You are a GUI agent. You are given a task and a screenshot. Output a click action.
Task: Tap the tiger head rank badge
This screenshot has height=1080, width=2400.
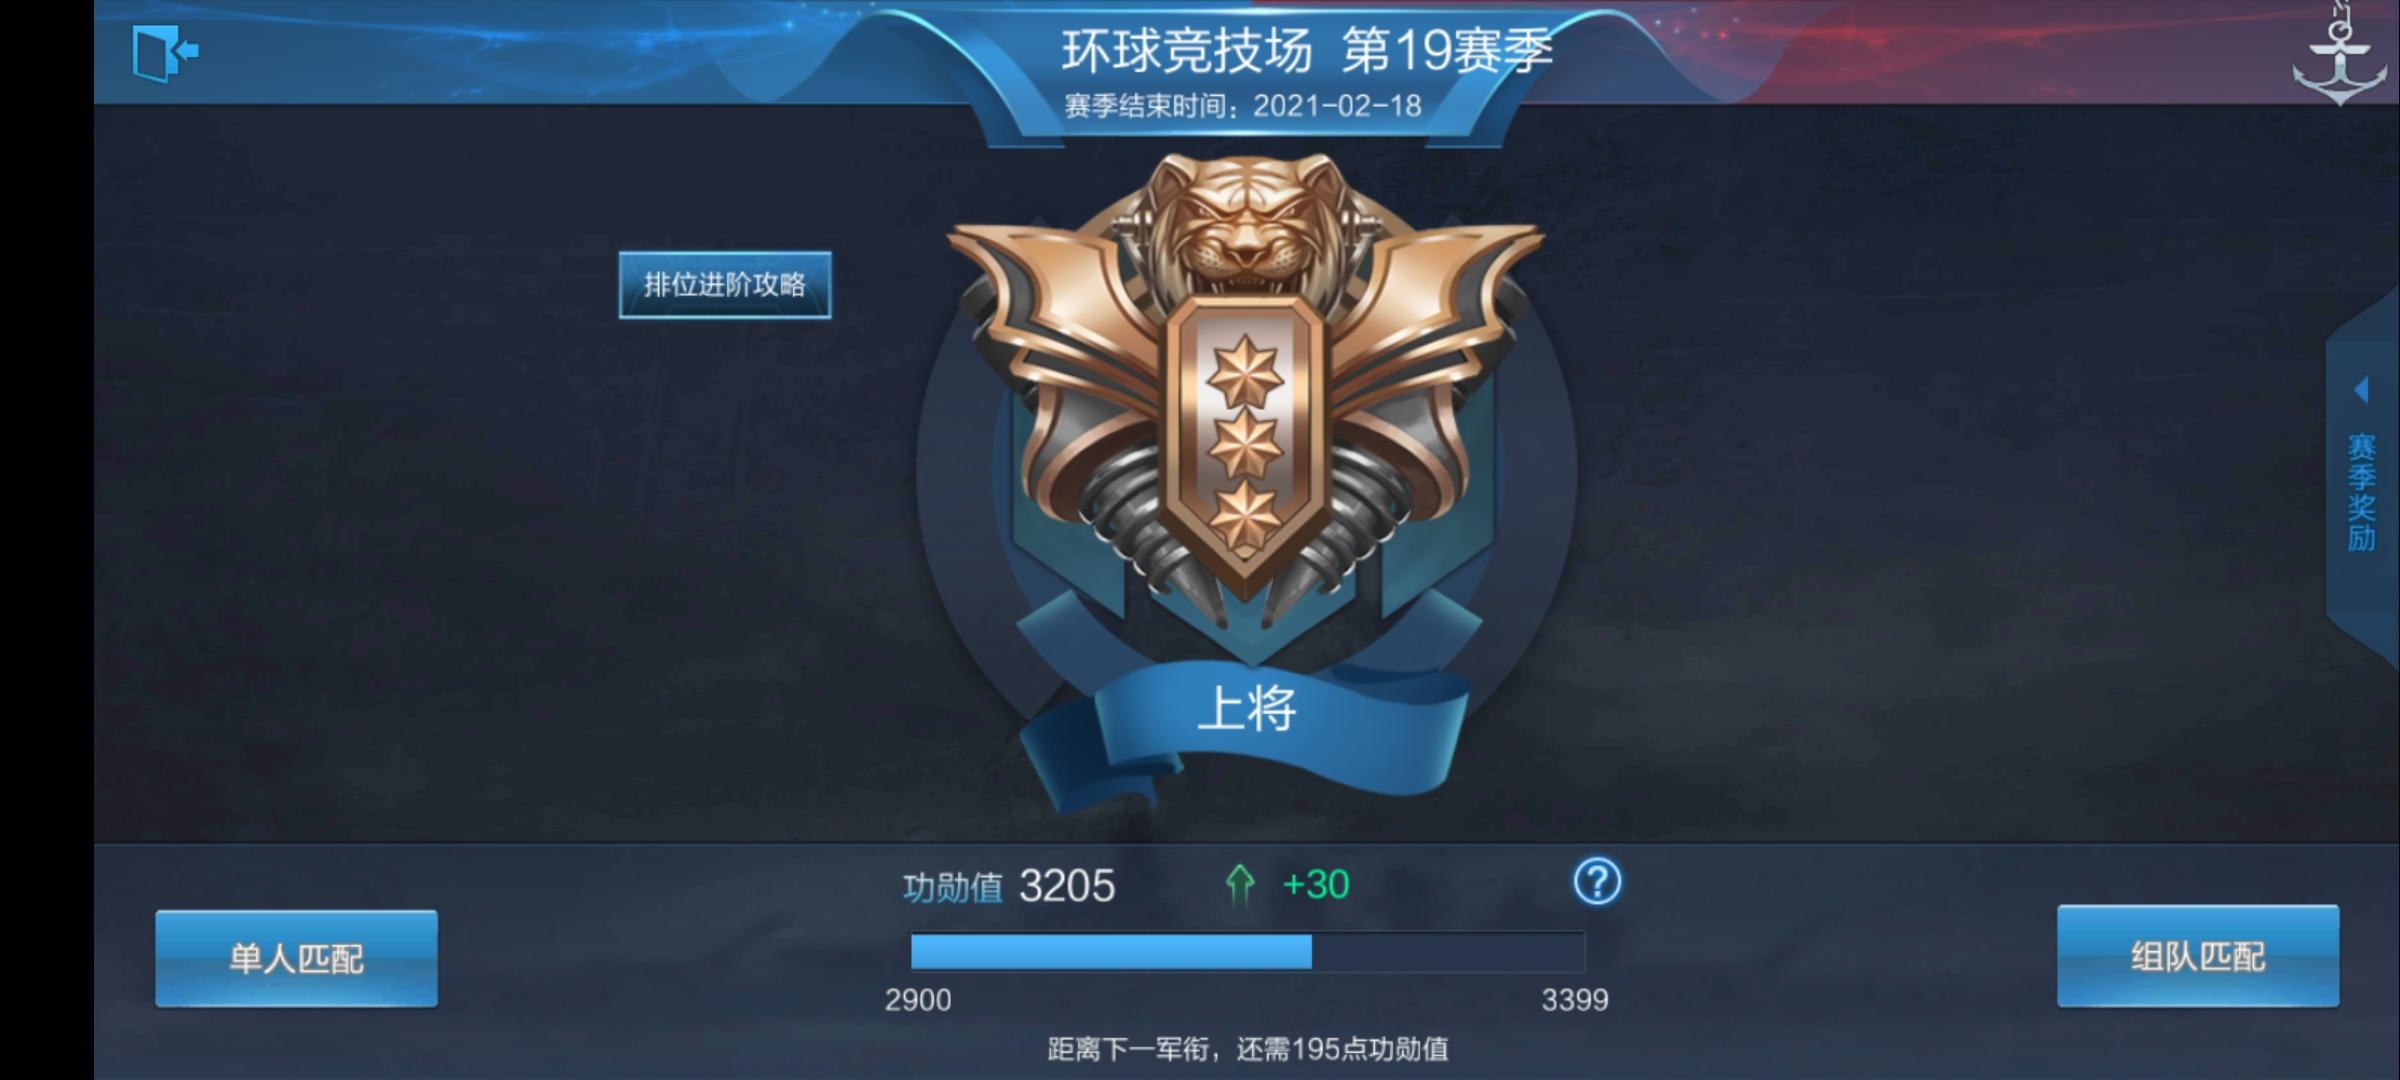click(1245, 228)
